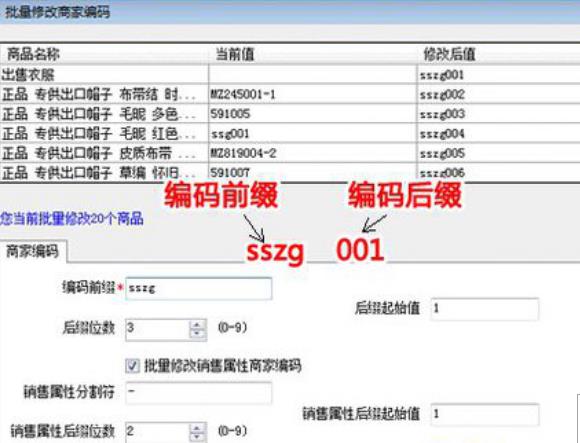
Task: Click the 当前值 column header
Action: pos(313,54)
